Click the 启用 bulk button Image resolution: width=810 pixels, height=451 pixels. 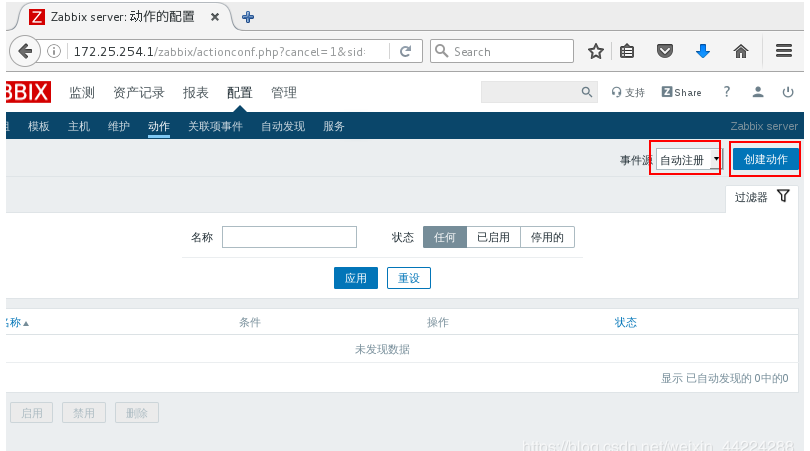pos(32,413)
